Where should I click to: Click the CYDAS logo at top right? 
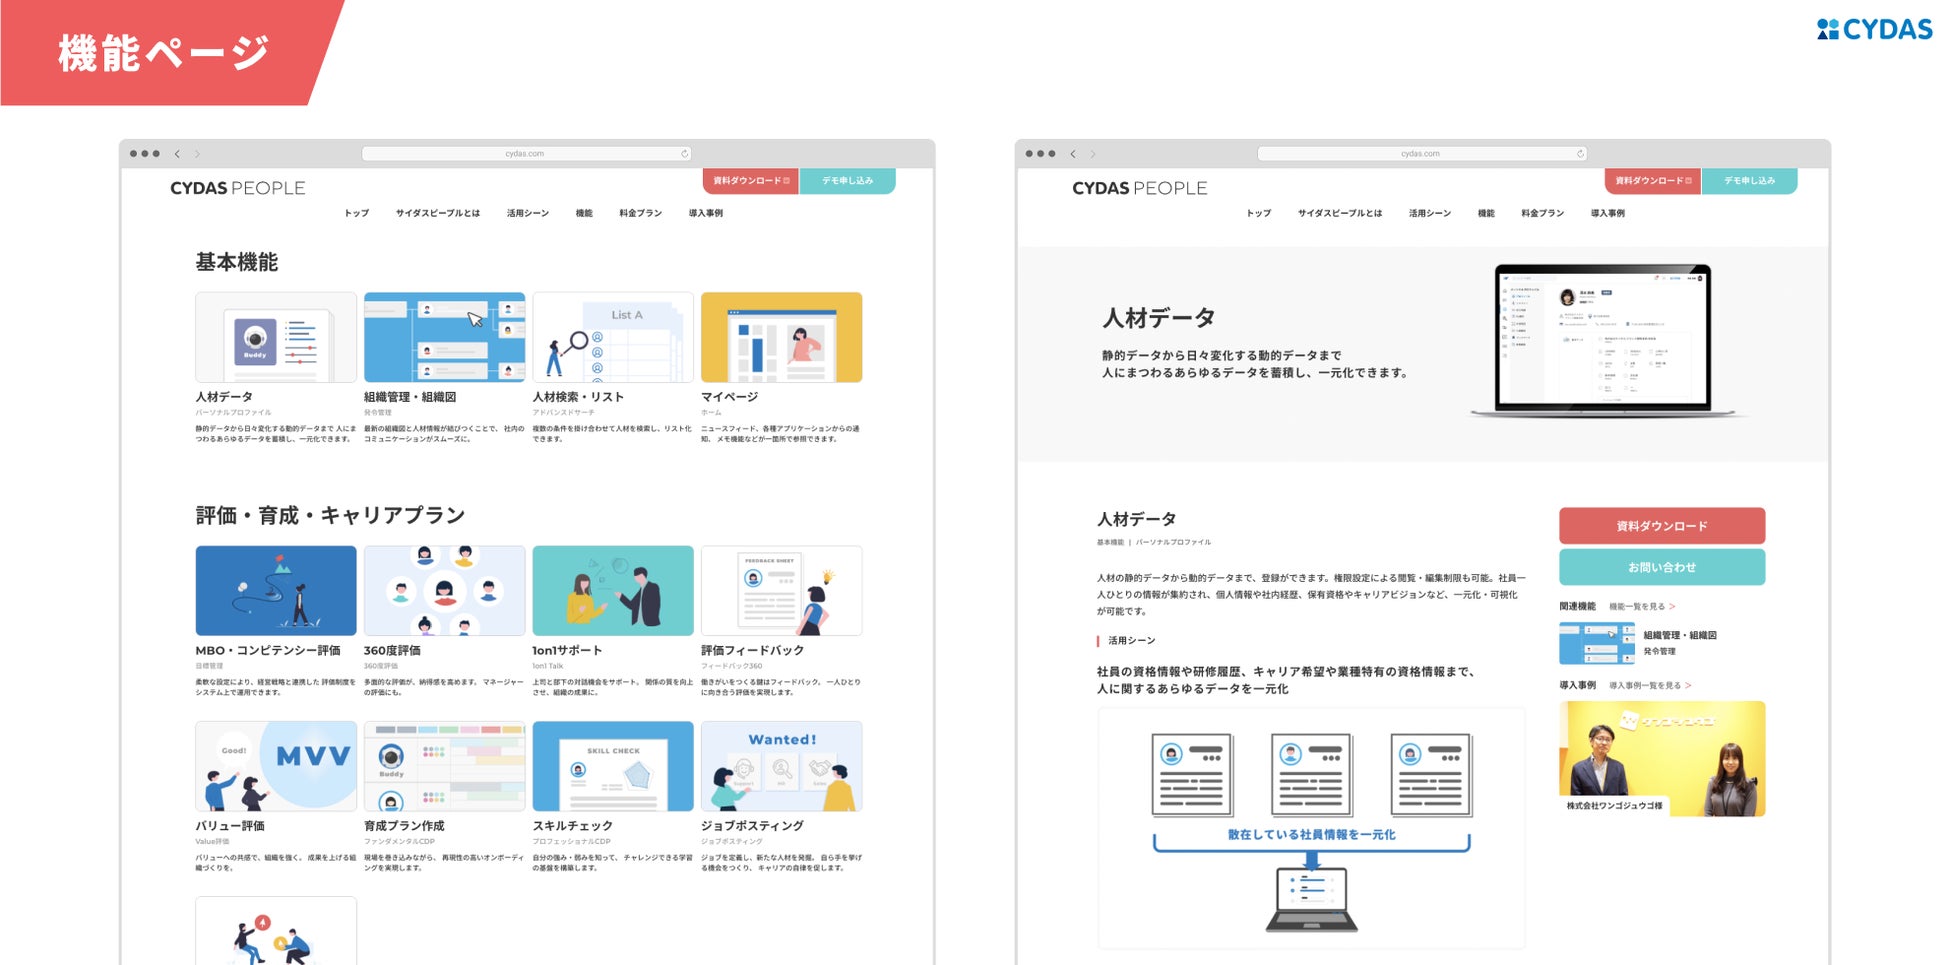(1874, 29)
